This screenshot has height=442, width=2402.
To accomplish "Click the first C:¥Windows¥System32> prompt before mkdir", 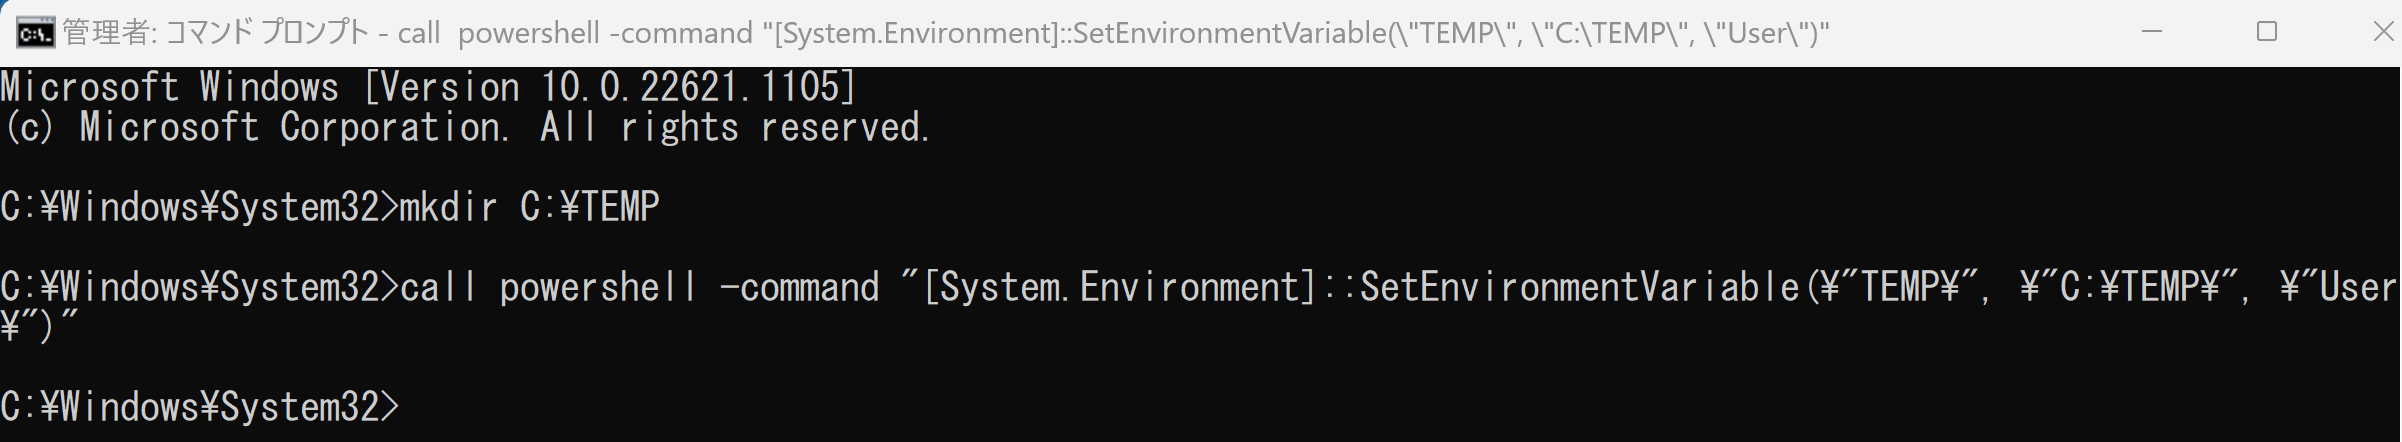I will [200, 207].
